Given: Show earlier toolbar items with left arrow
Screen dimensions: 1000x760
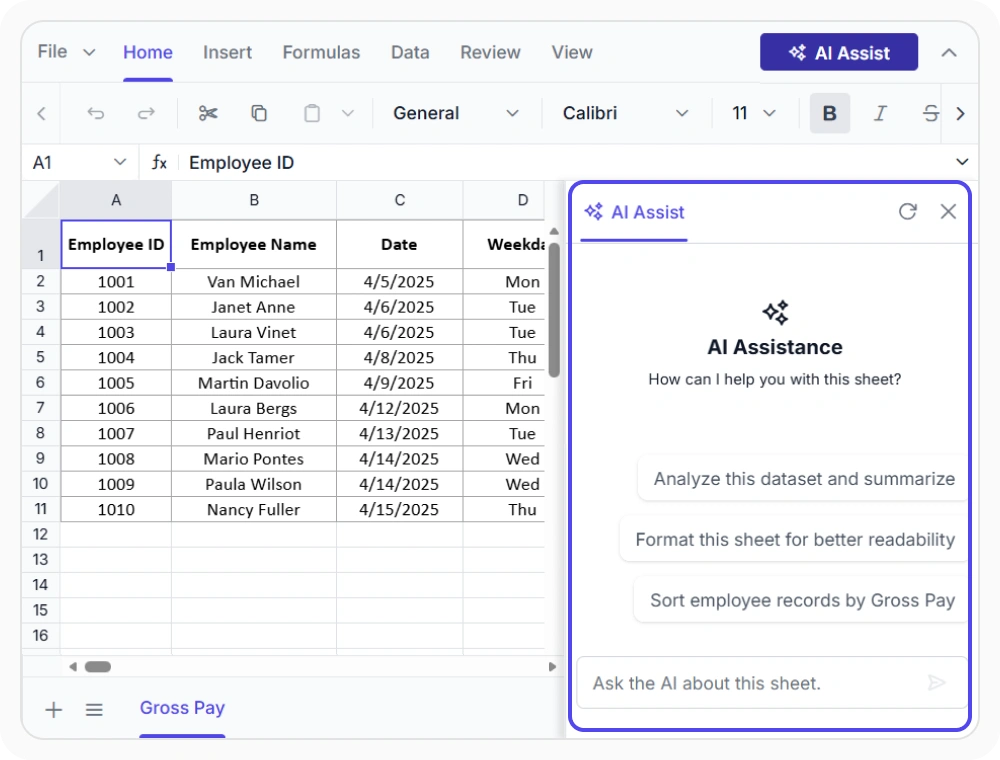Looking at the screenshot, I should 41,113.
